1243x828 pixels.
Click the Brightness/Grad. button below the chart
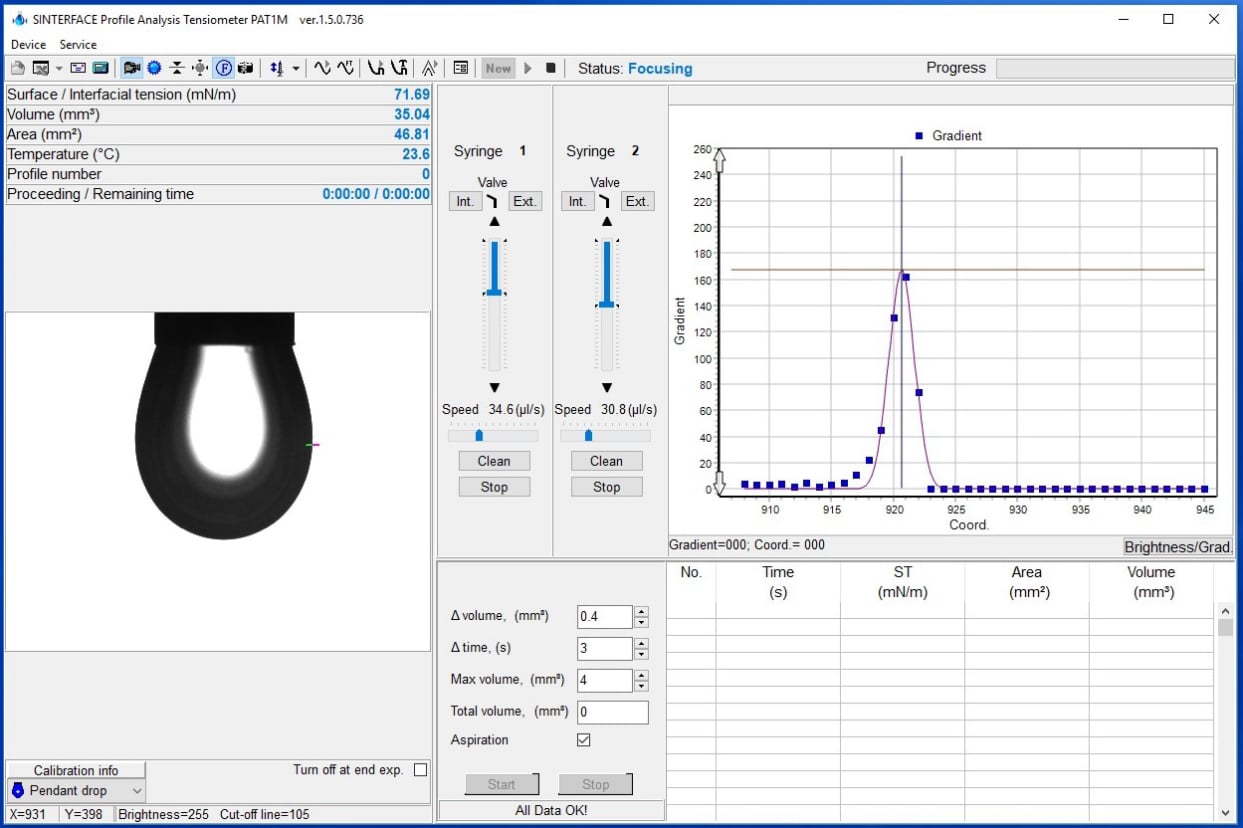[1178, 547]
